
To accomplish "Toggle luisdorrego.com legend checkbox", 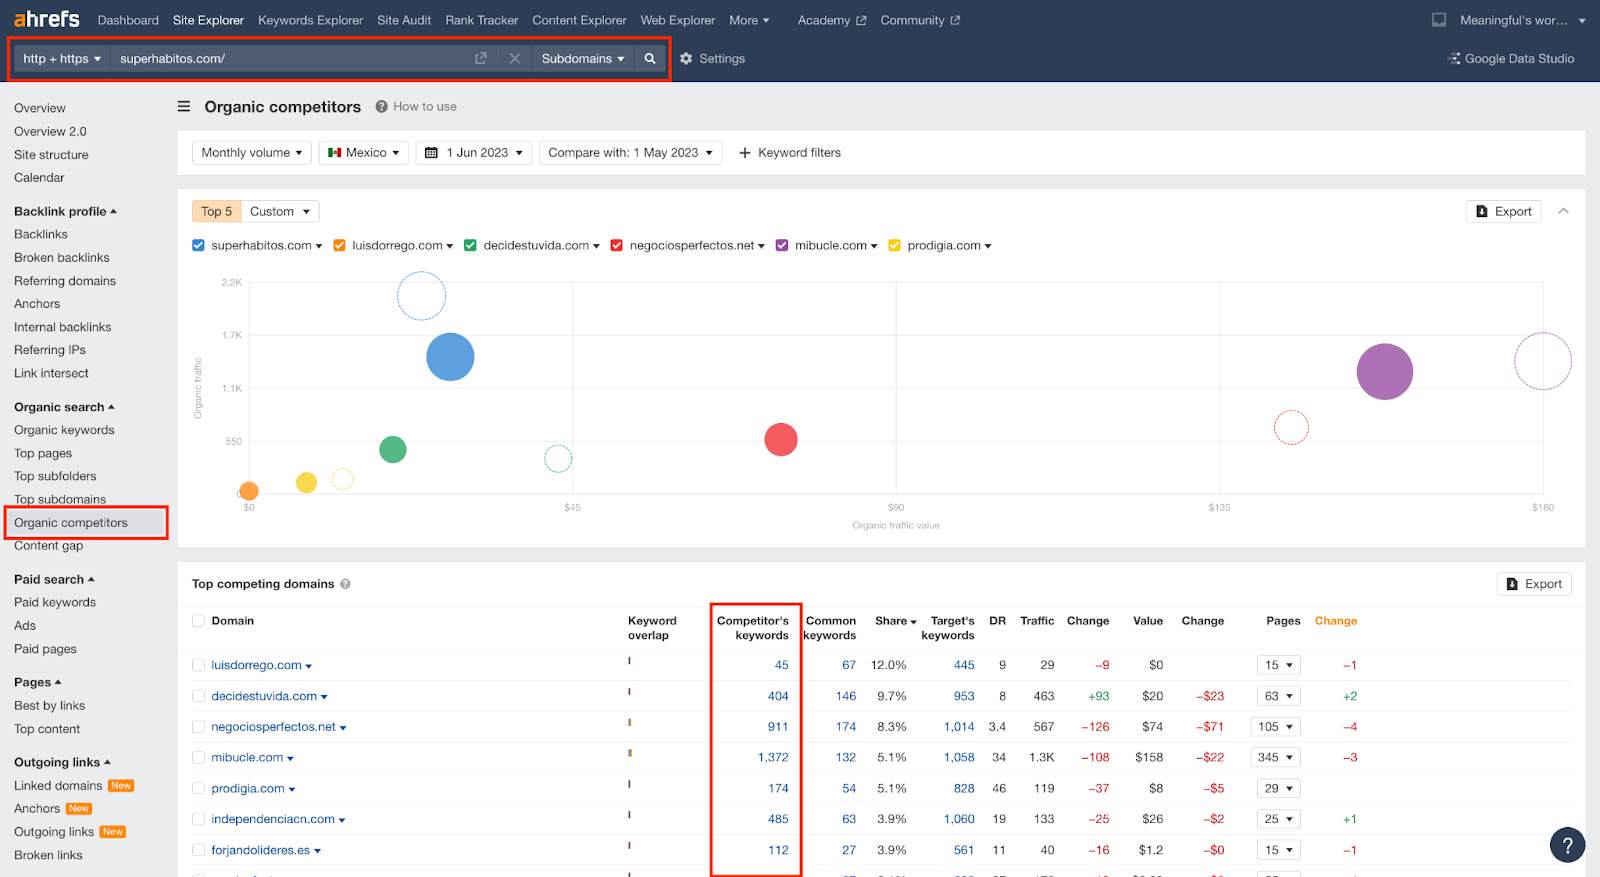I will coord(339,246).
